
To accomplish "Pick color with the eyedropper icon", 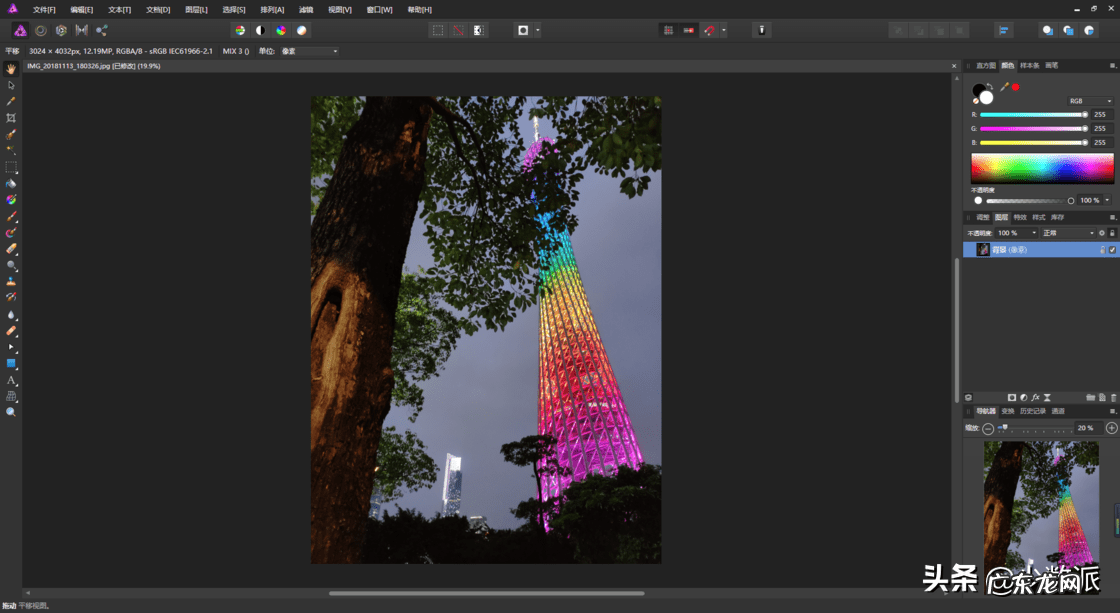I will tap(1004, 88).
